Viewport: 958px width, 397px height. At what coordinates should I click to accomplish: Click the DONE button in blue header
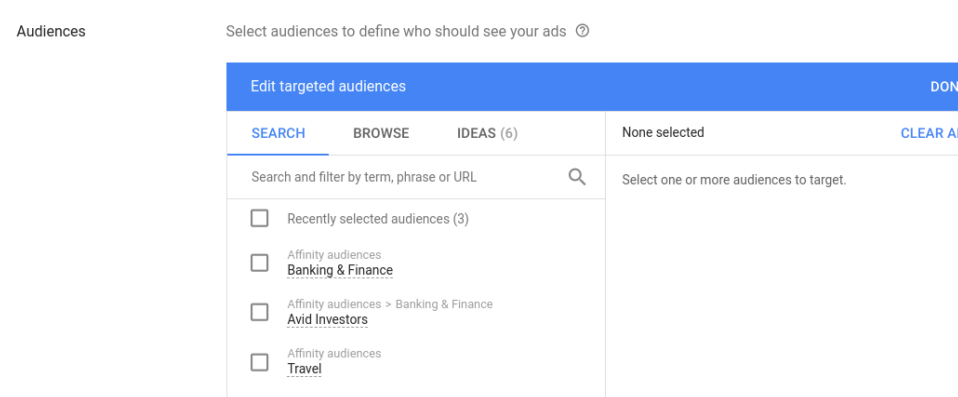click(944, 87)
